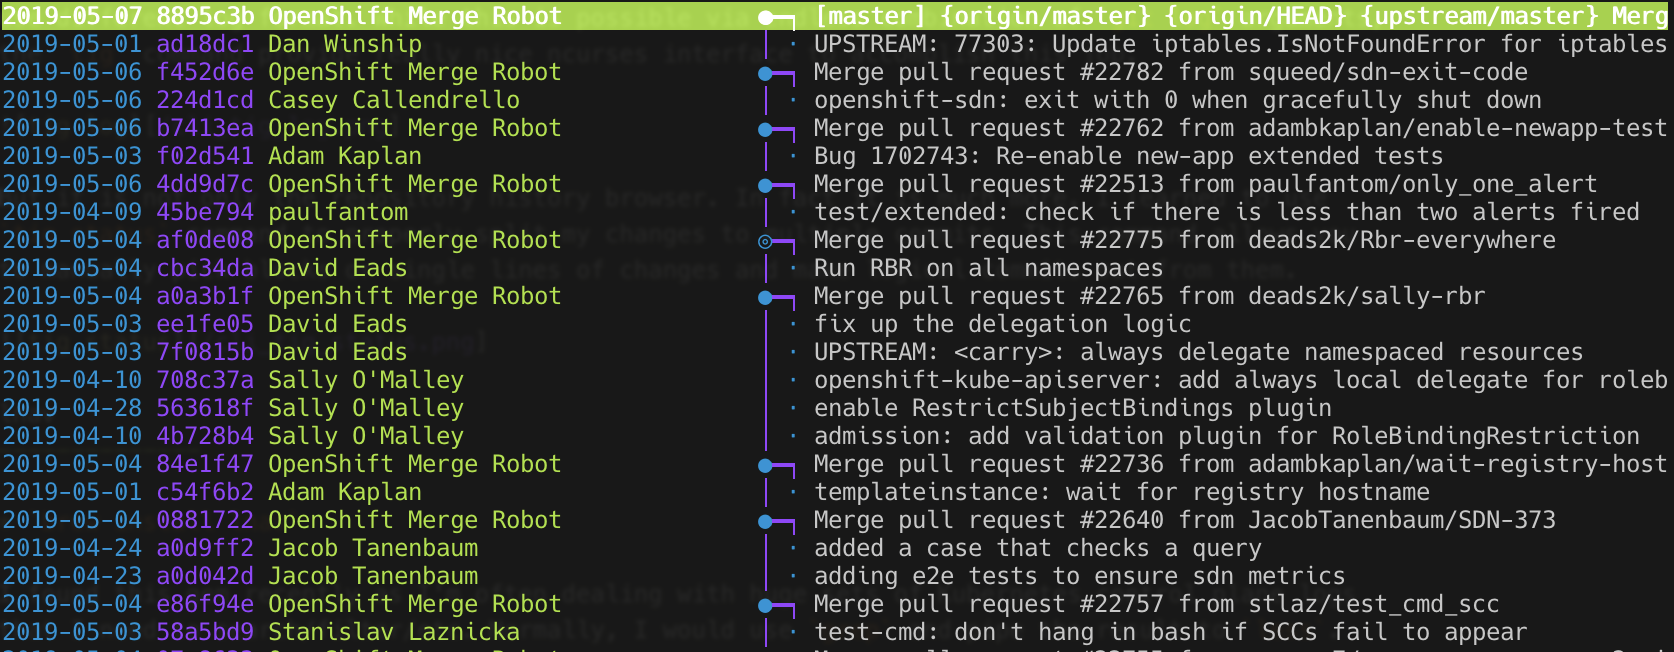Click commit hash 58a5bd9
The image size is (1674, 652).
[205, 632]
